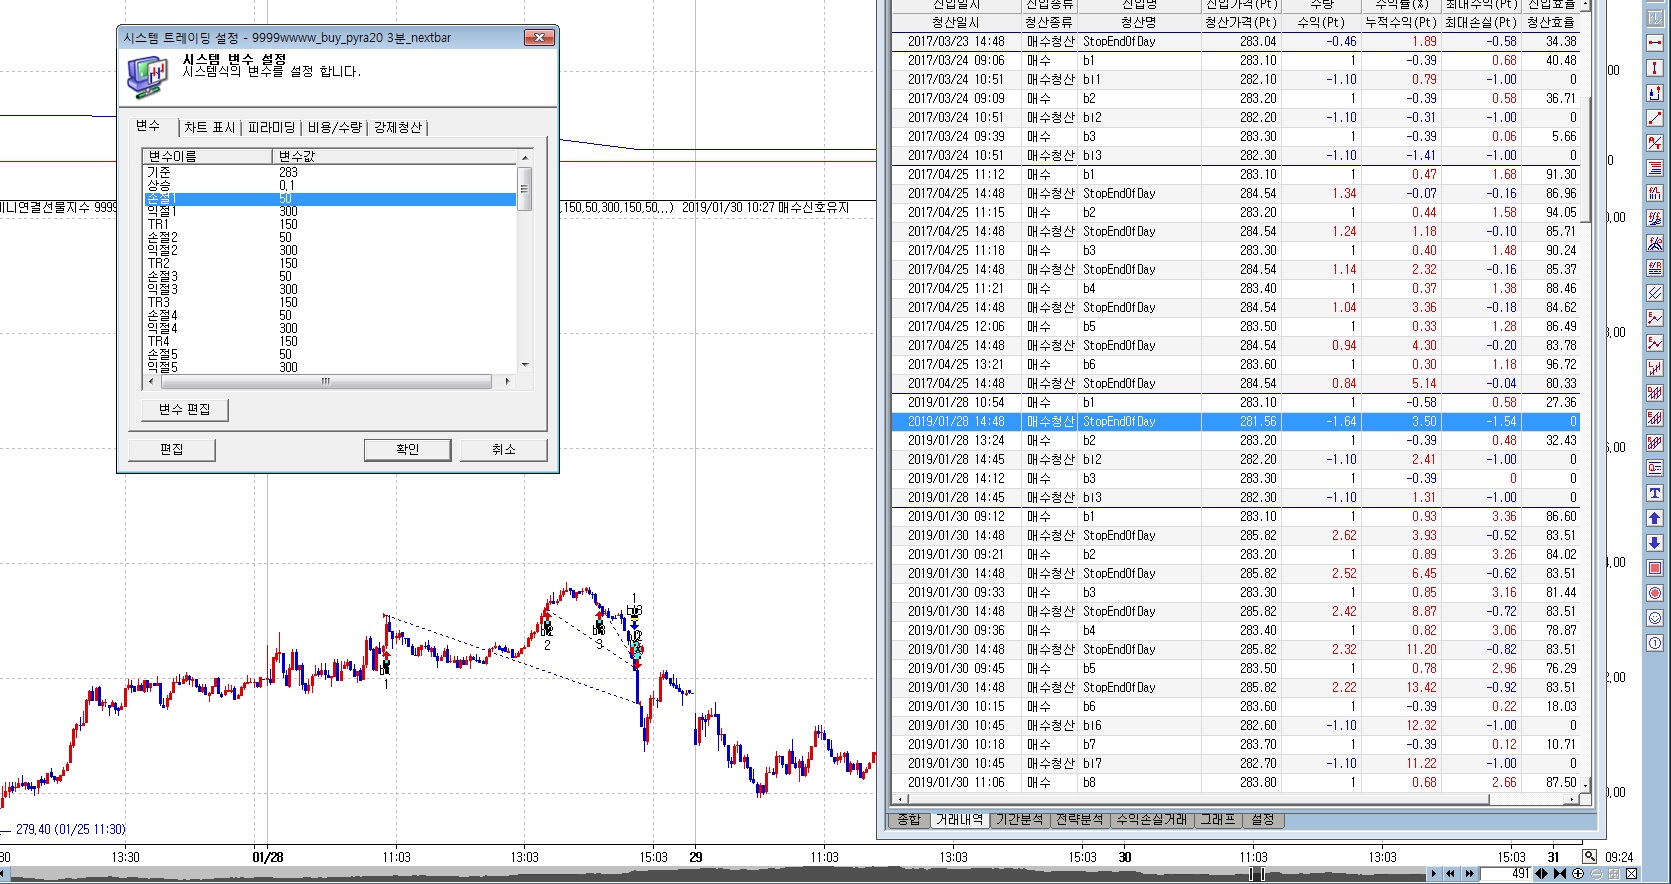Click the circled plus zoom-in icon

[x=1578, y=874]
